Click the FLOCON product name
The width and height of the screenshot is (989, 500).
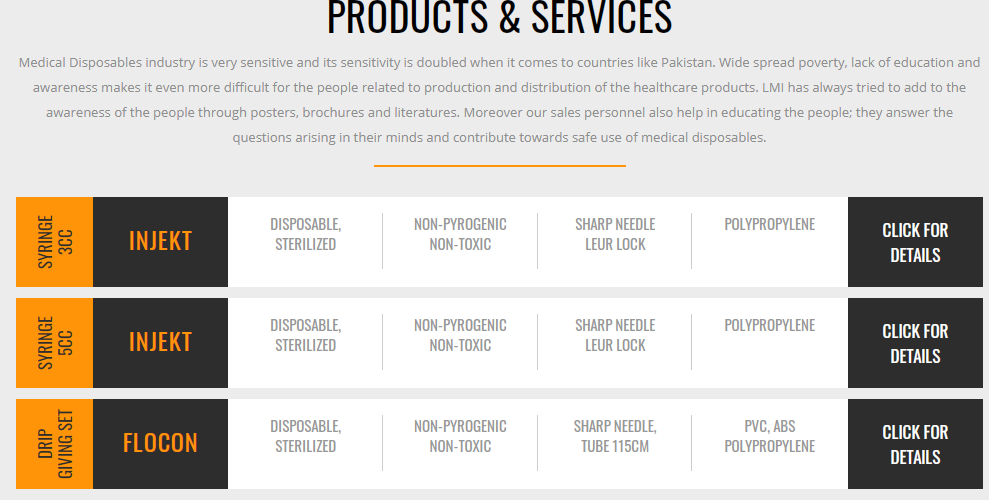click(x=160, y=443)
